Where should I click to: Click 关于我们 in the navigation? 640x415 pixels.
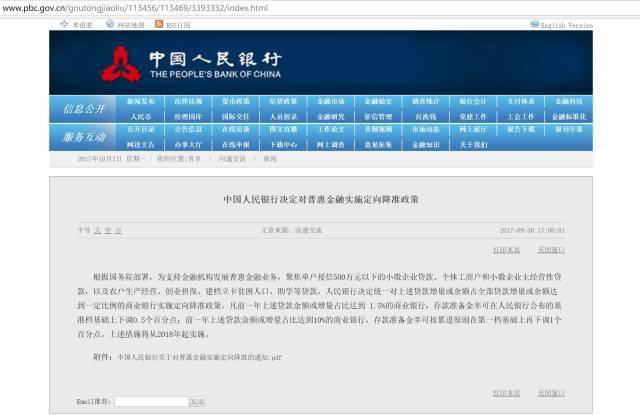pyautogui.click(x=473, y=145)
